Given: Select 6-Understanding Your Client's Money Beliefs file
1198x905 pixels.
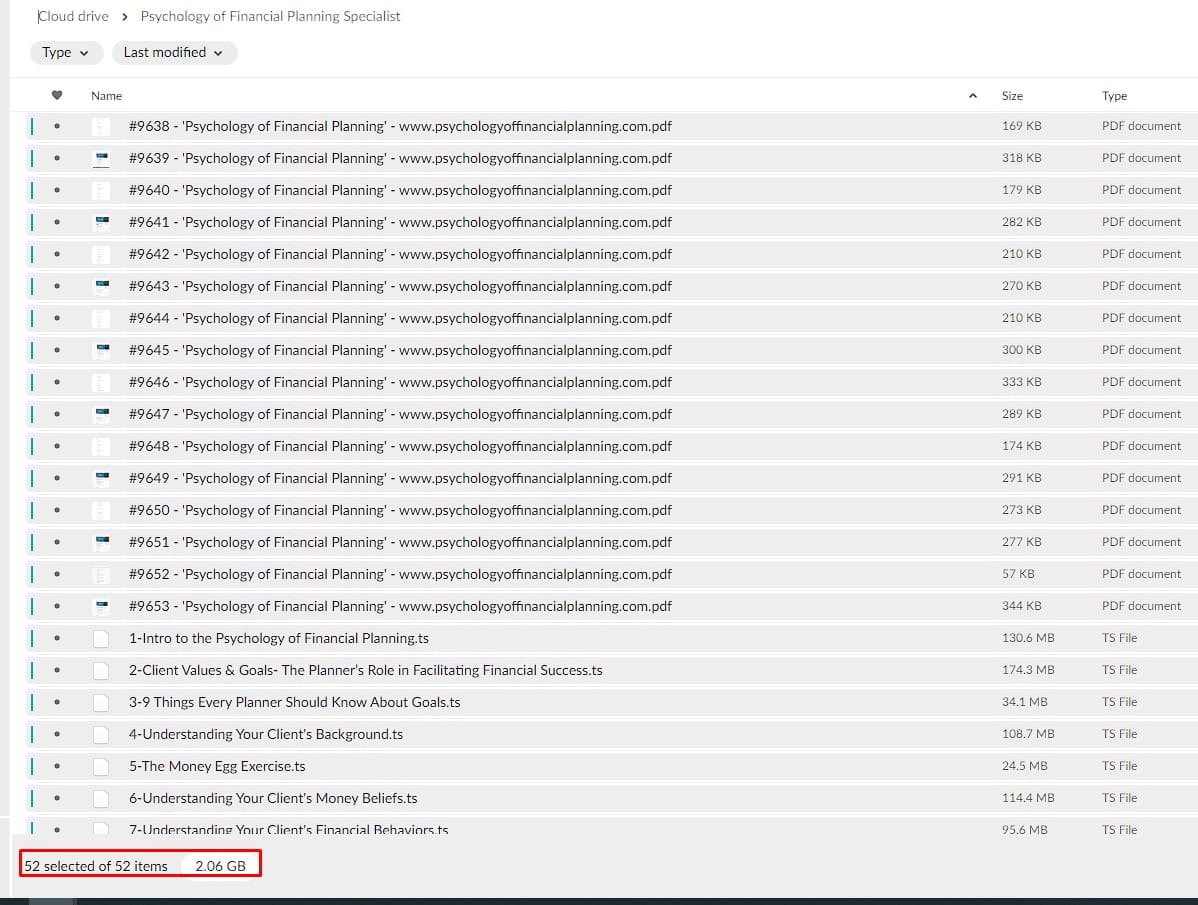Looking at the screenshot, I should (x=273, y=798).
